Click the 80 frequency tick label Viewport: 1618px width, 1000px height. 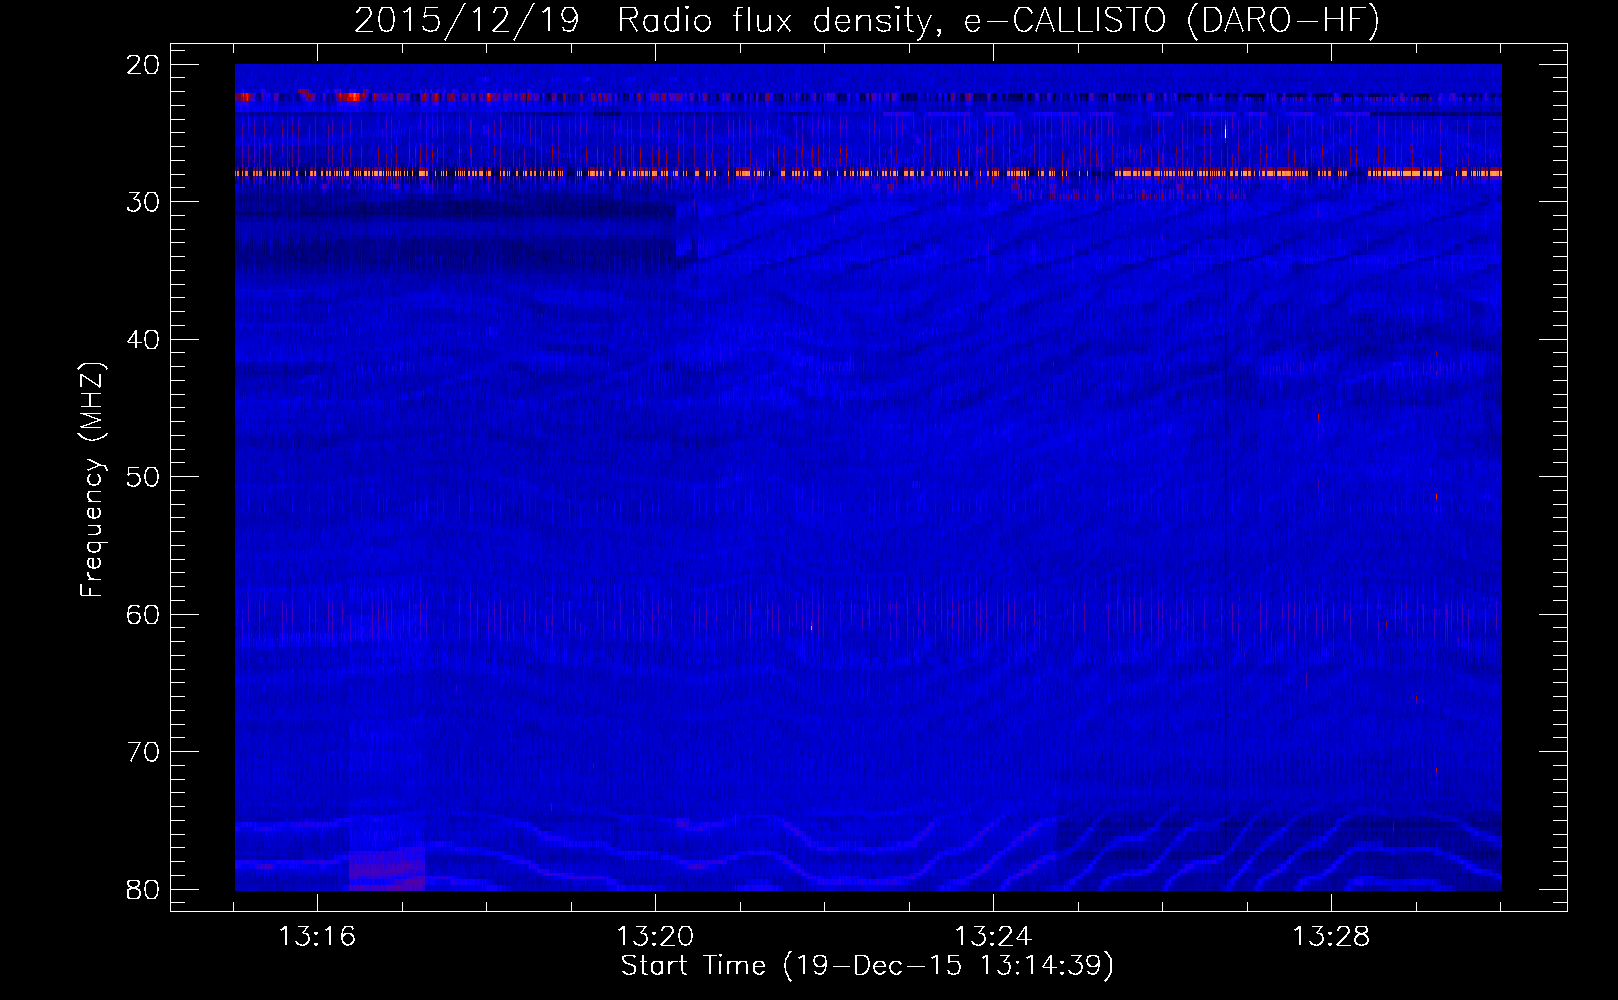144,889
